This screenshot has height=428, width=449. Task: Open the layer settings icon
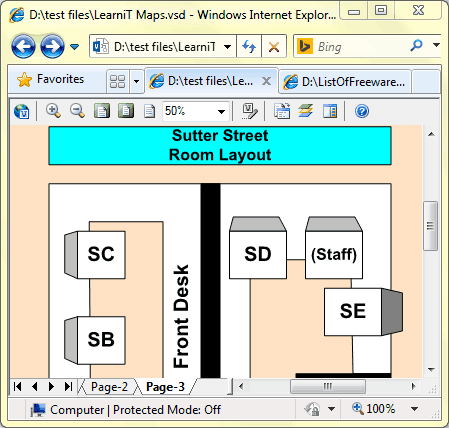[x=306, y=111]
